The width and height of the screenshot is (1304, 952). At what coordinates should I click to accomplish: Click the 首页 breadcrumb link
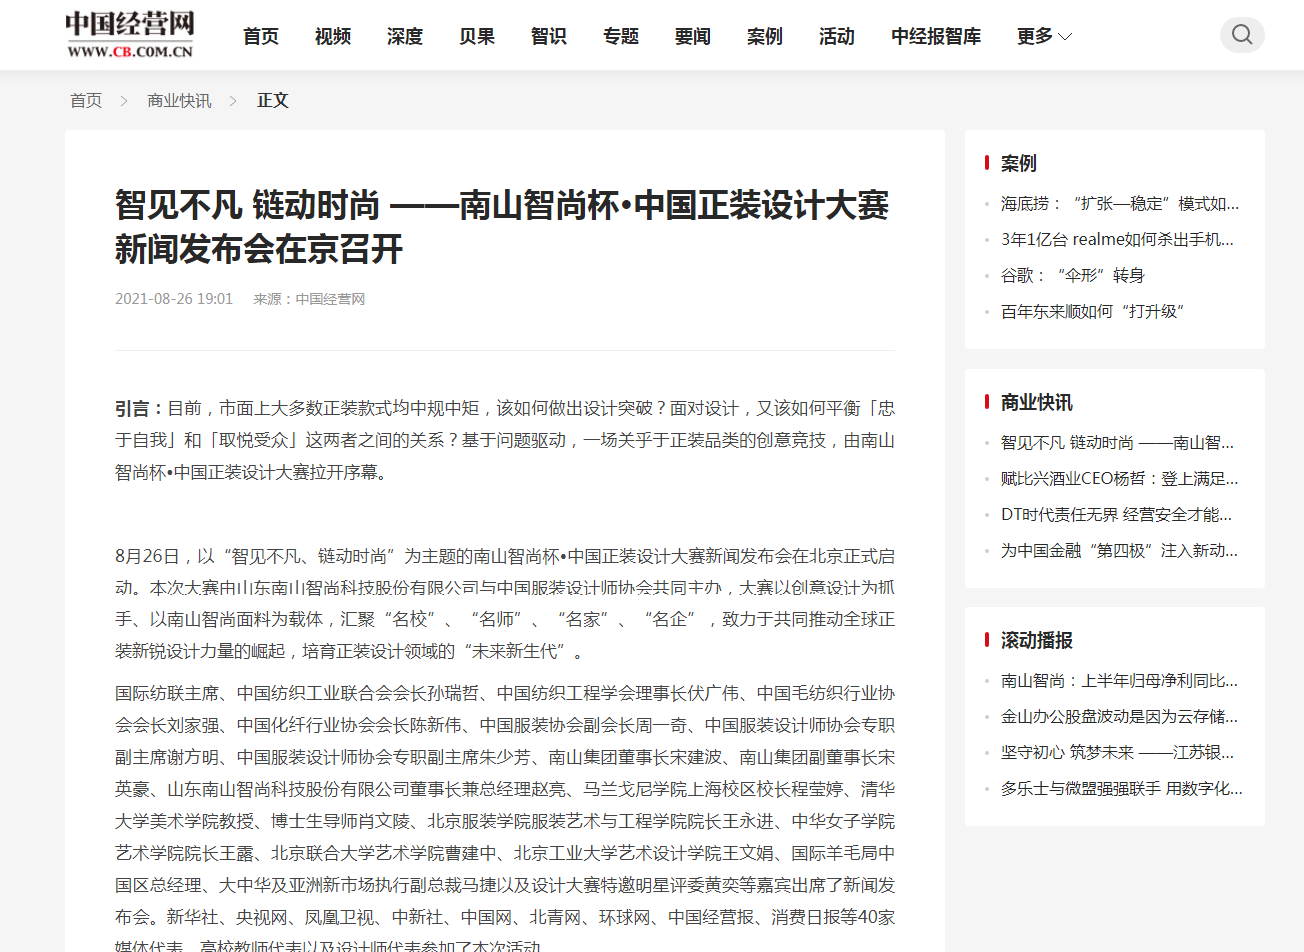(x=86, y=101)
